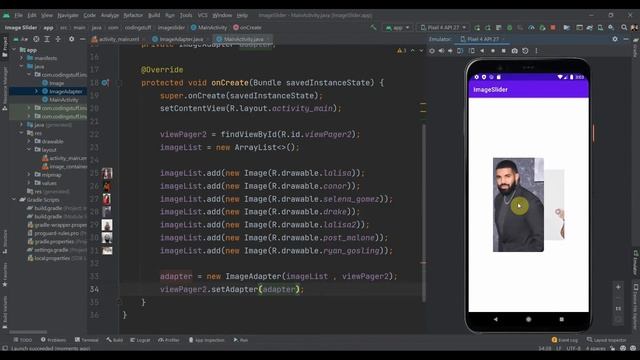Open Project panel settings gear icon

tap(71, 39)
